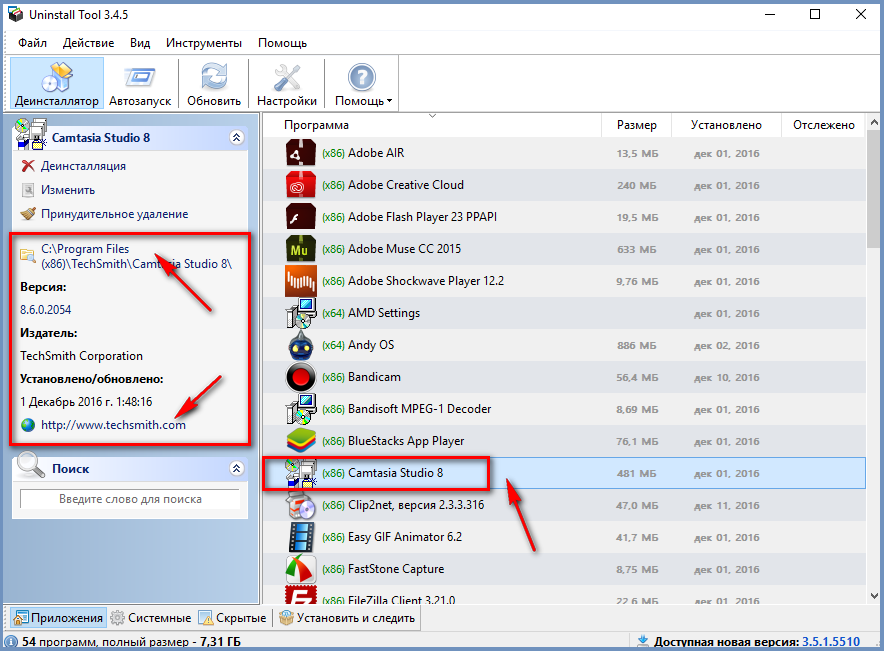Collapse the Поиск panel
Image resolution: width=884 pixels, height=651 pixels.
pos(237,468)
